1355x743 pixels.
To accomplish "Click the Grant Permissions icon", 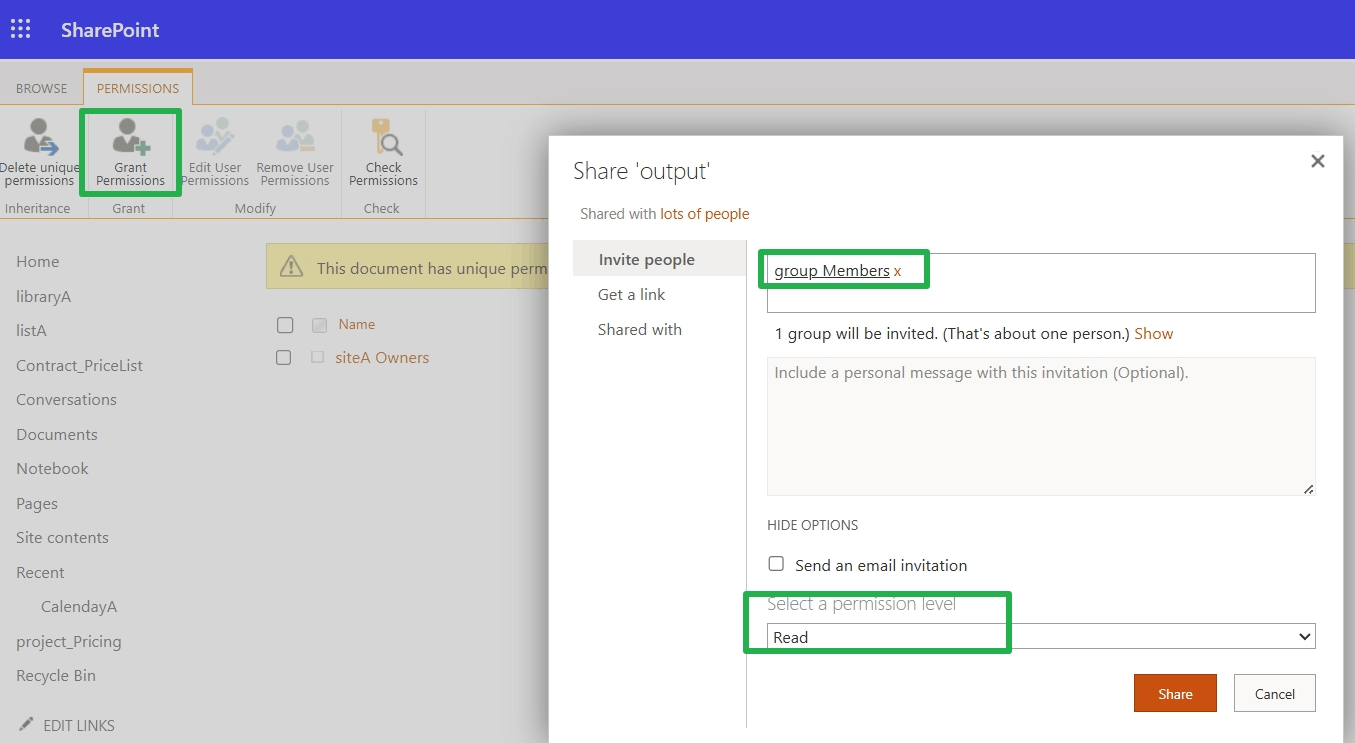I will [x=130, y=150].
